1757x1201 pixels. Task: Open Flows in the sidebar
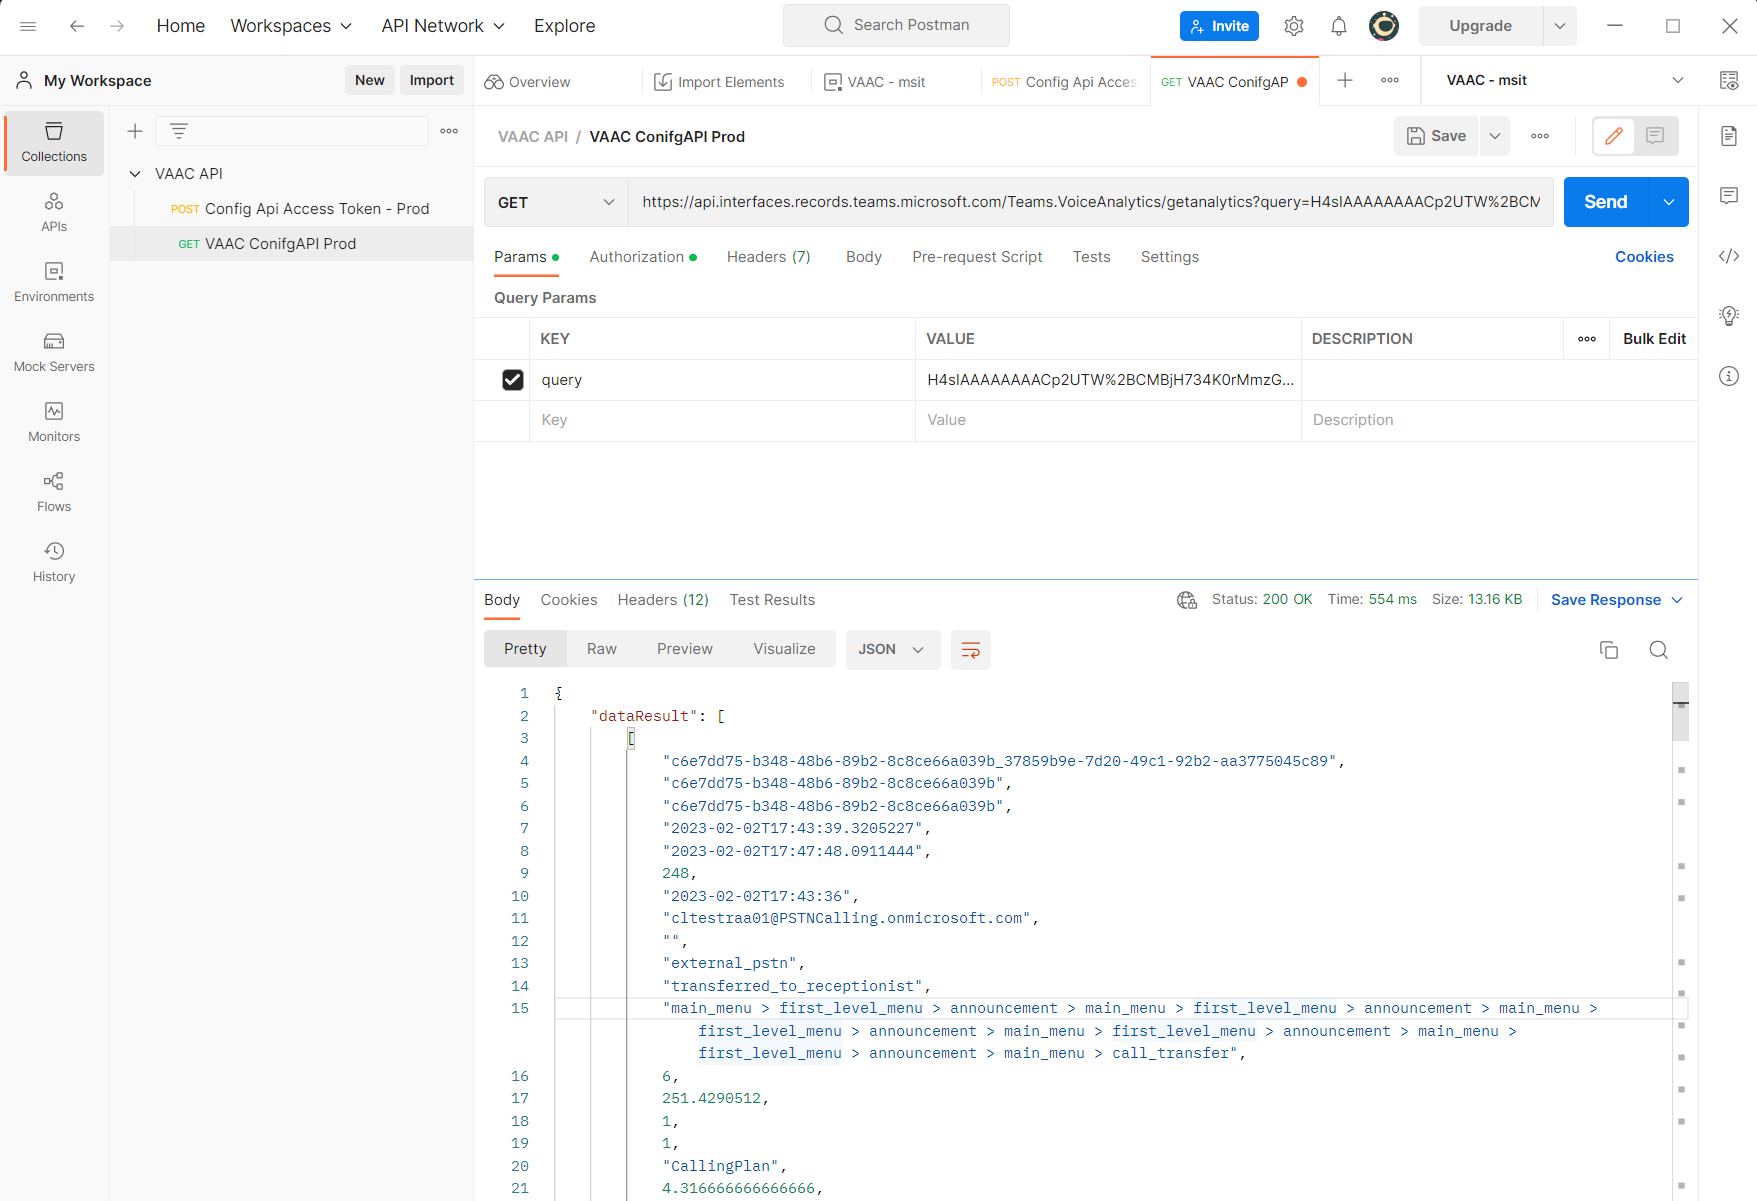coord(54,493)
